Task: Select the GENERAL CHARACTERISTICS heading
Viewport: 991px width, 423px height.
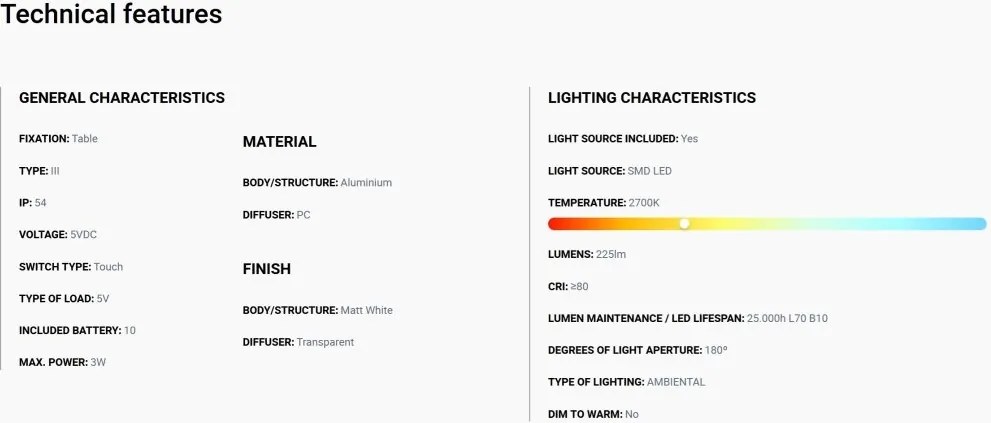Action: [122, 98]
